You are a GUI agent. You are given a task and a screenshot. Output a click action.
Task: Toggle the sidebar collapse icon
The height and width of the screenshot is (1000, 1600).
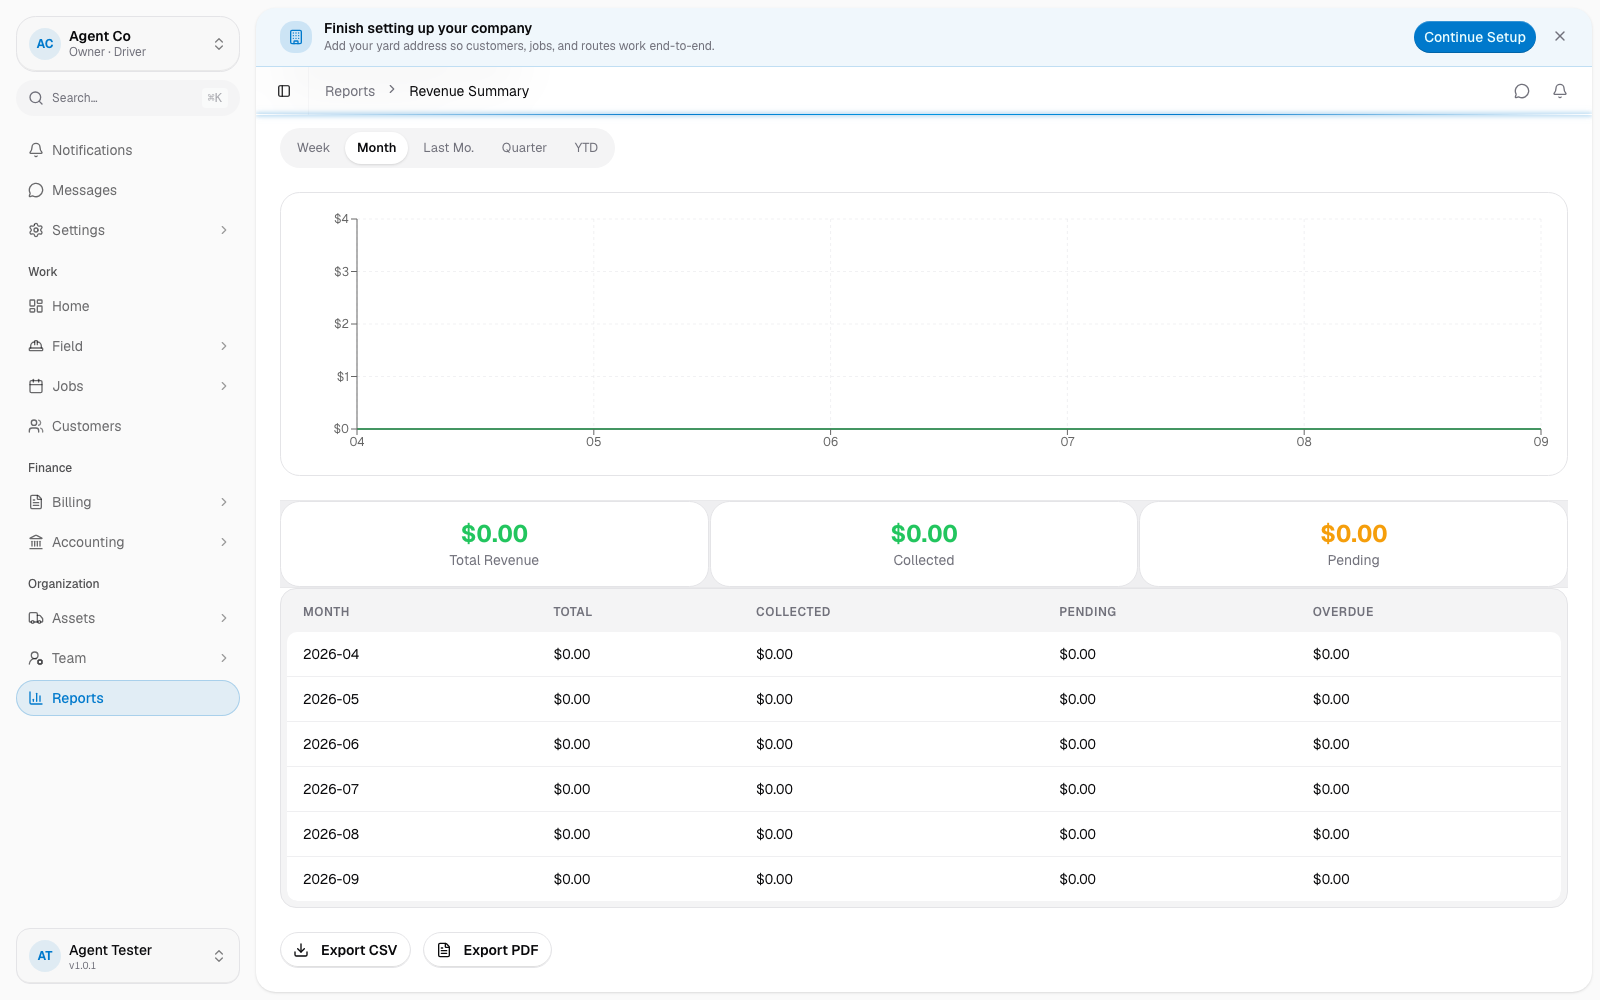click(x=284, y=91)
